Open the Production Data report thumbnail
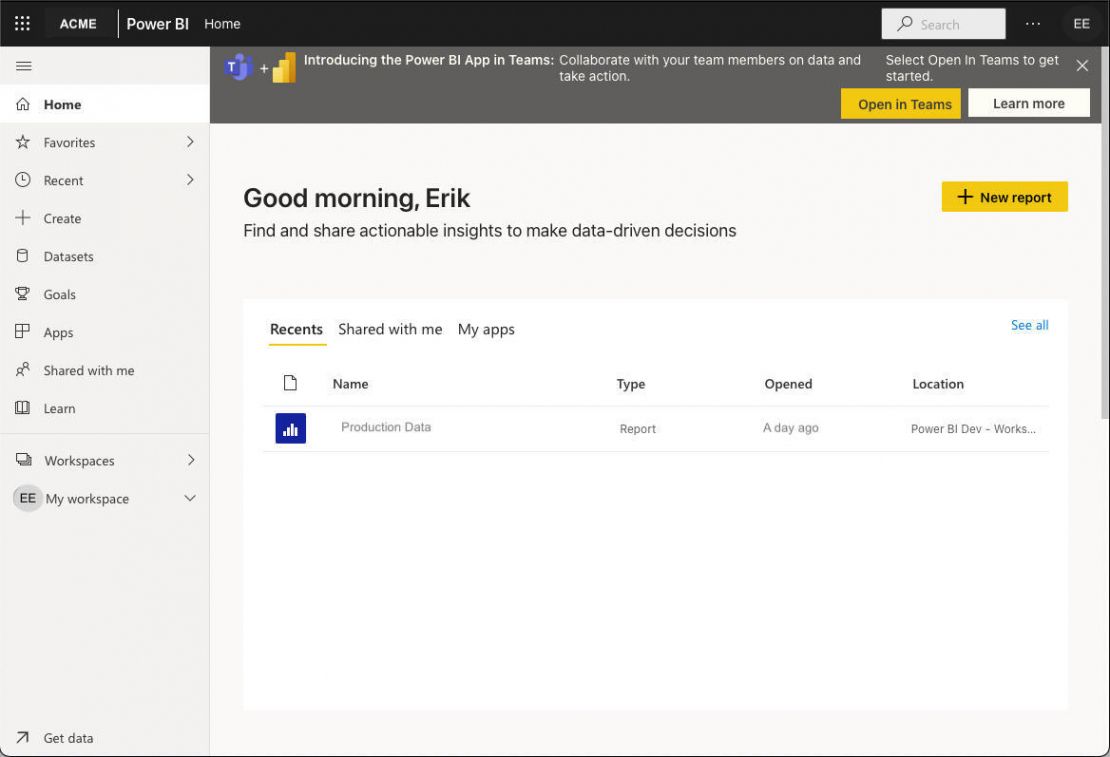Viewport: 1110px width, 757px height. [x=290, y=427]
